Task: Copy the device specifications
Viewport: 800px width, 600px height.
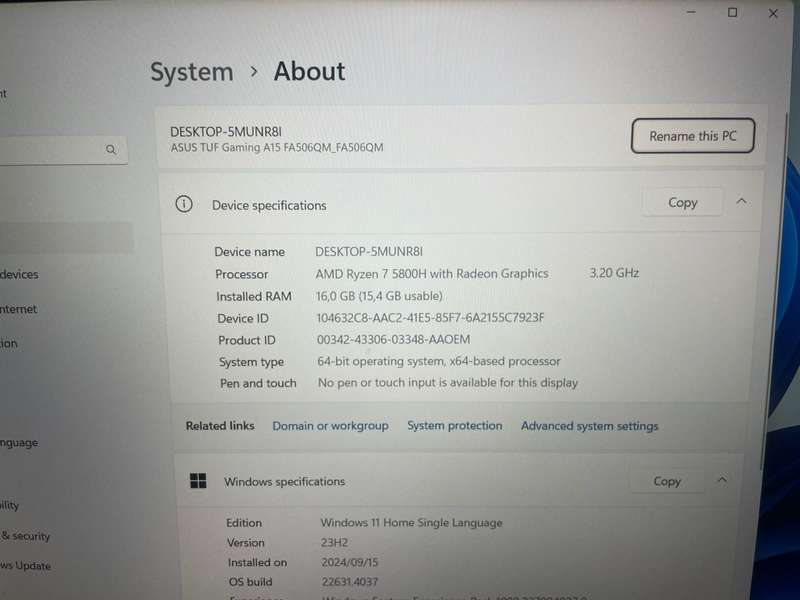Action: (682, 203)
